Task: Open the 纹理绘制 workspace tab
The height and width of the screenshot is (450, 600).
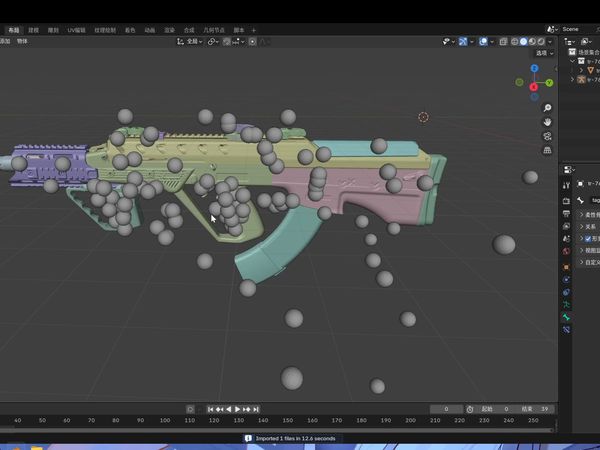Action: [x=105, y=30]
